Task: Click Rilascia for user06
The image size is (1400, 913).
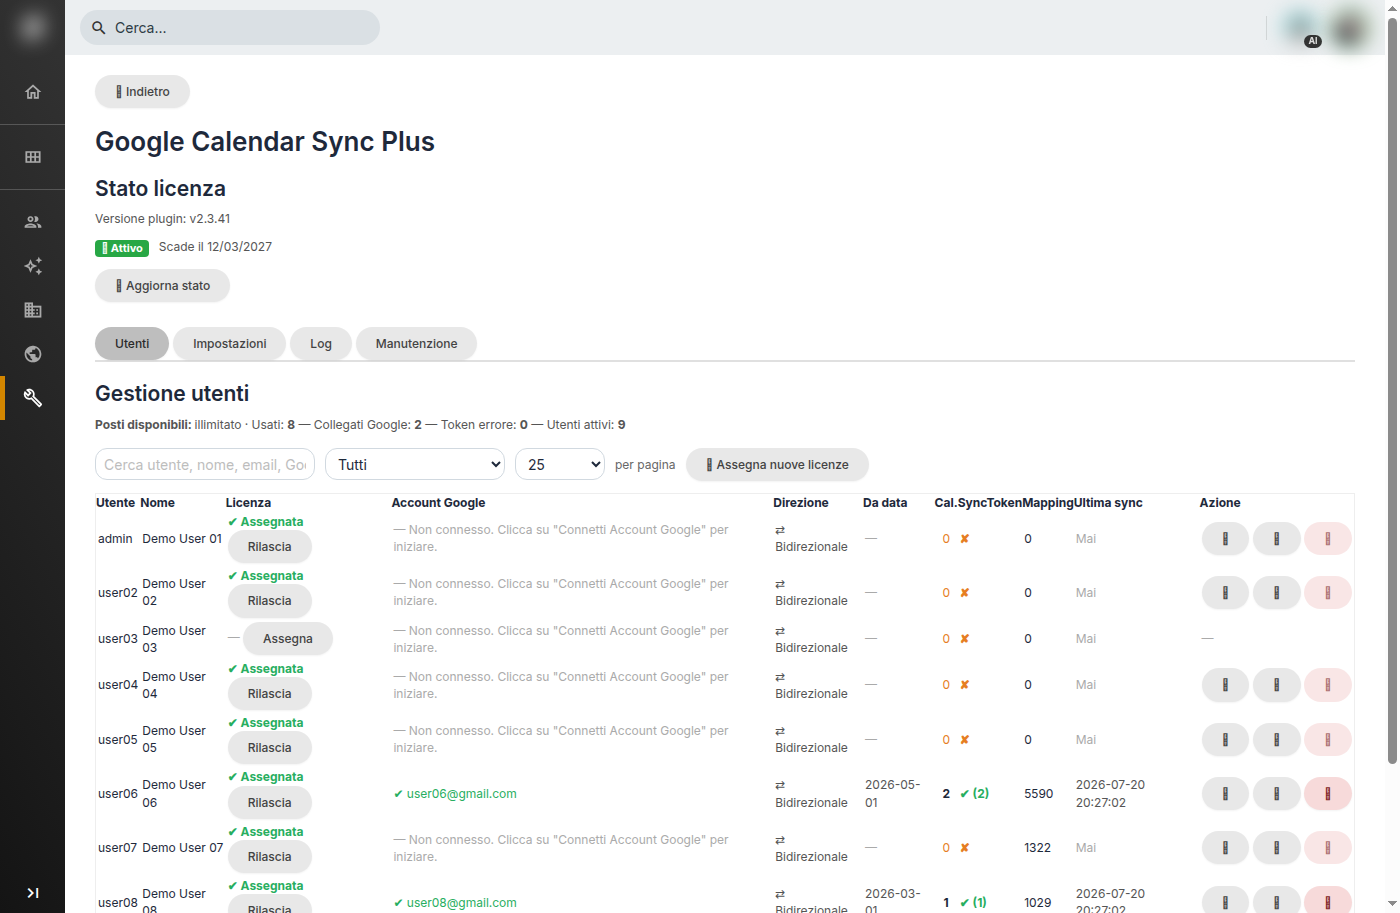Action: point(270,803)
